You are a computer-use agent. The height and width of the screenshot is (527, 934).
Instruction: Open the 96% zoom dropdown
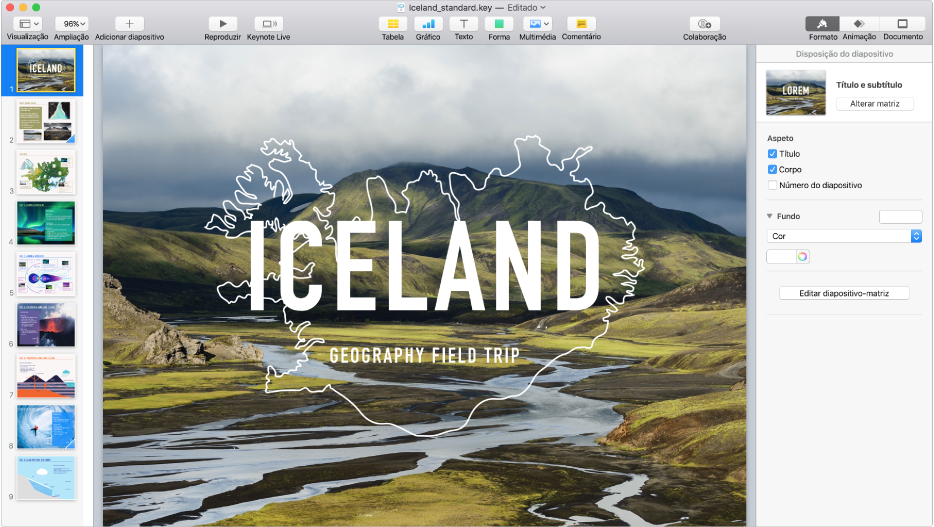pos(71,24)
